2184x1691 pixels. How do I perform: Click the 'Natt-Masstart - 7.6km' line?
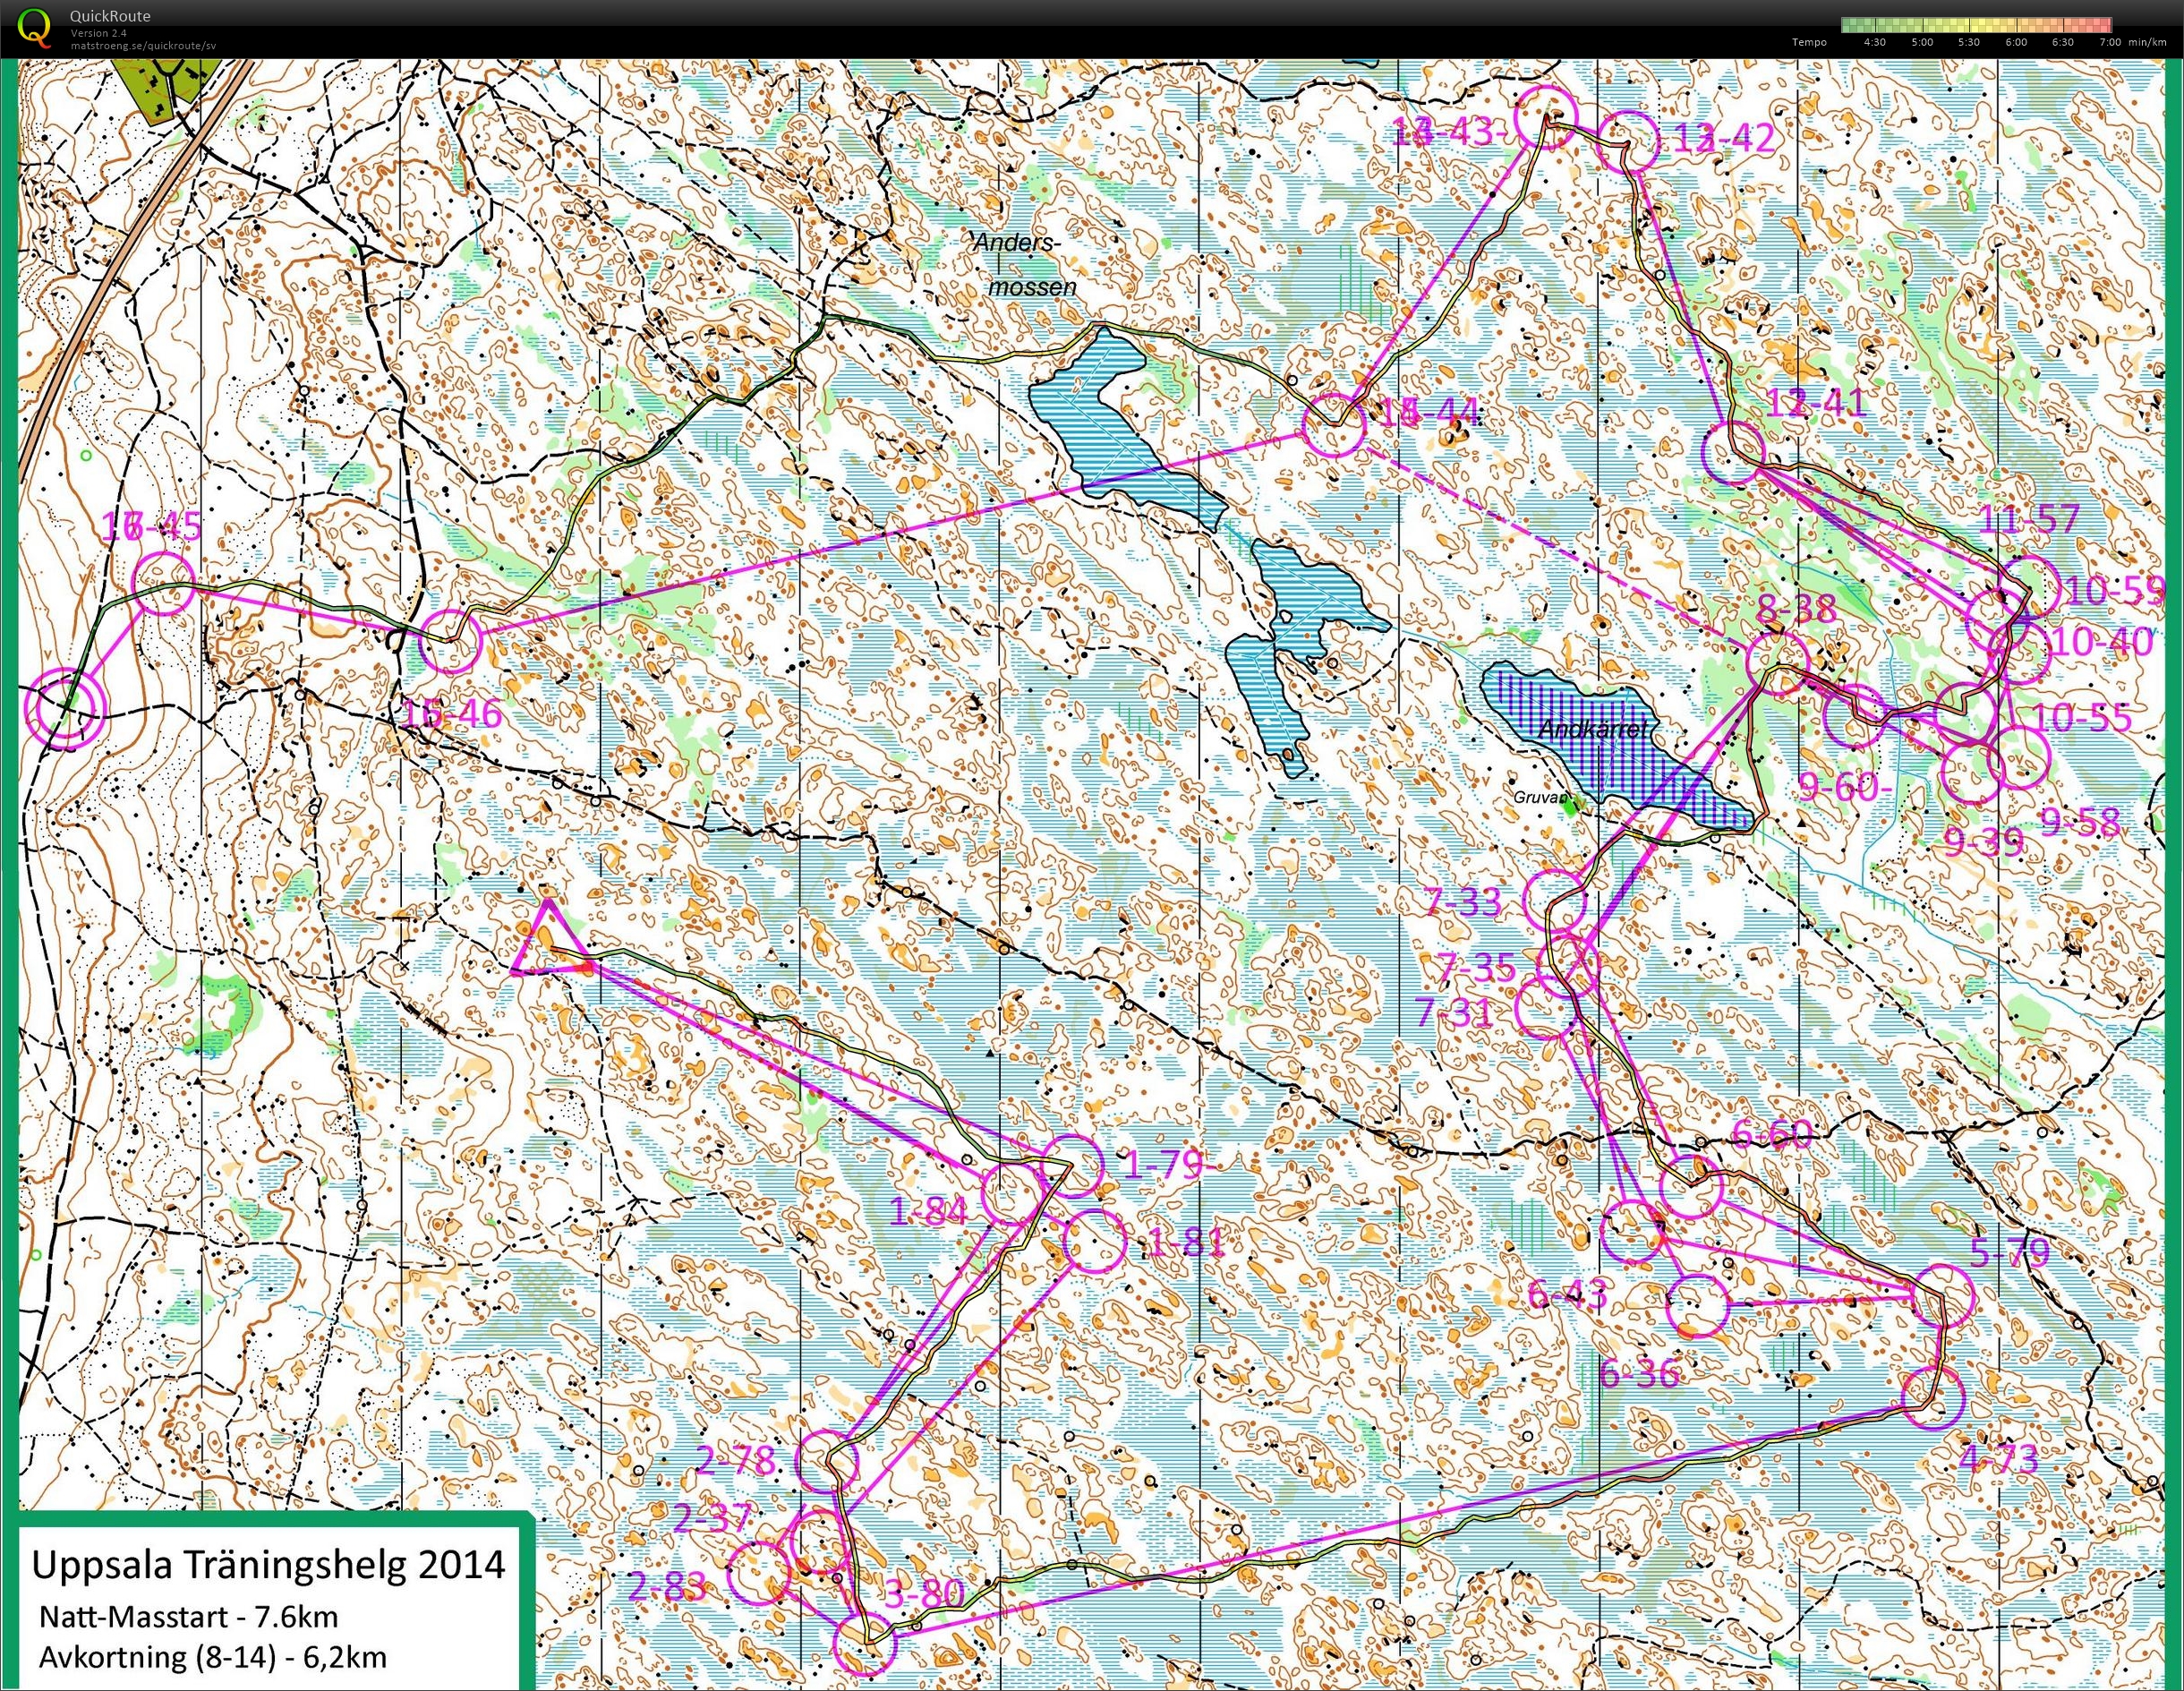click(188, 1616)
